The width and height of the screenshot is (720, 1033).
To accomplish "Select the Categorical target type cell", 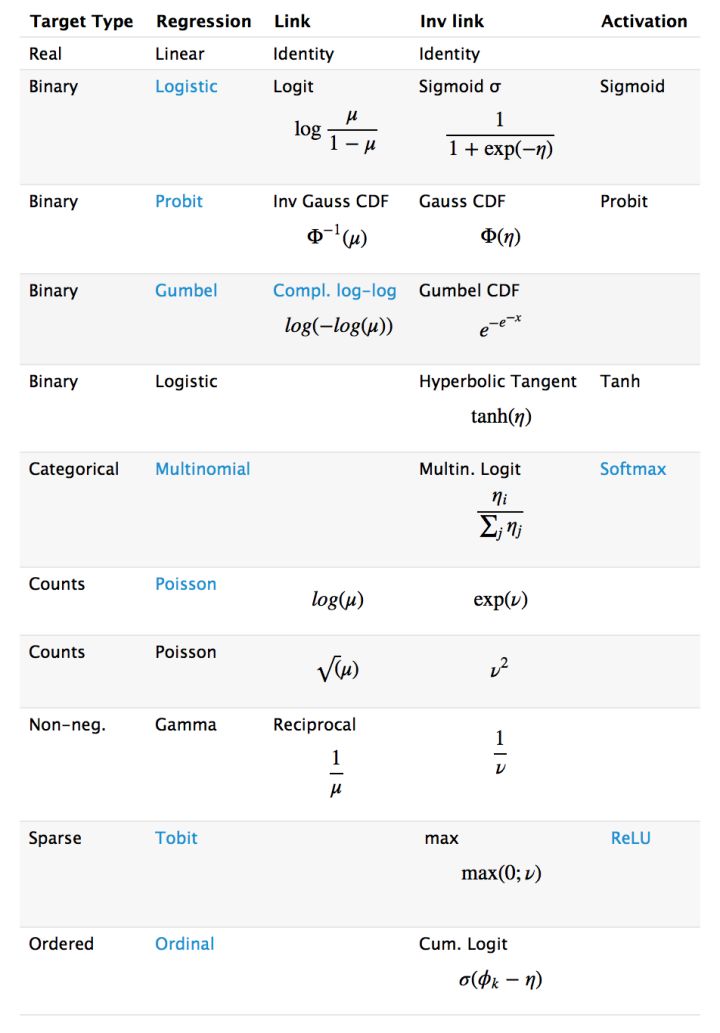I will pos(74,469).
